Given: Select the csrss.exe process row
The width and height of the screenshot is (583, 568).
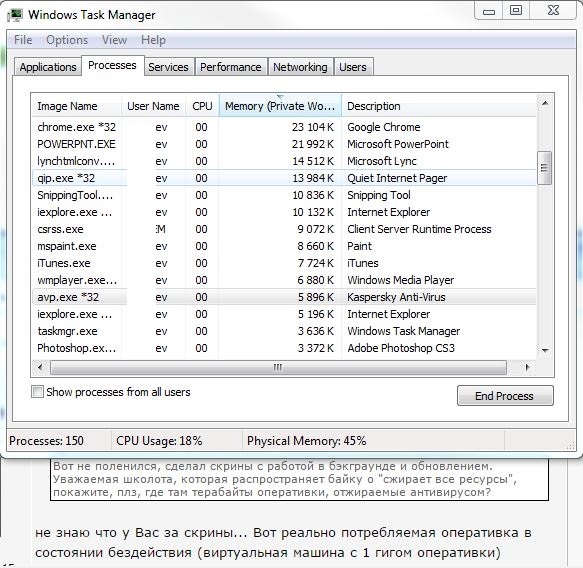Looking at the screenshot, I should (x=284, y=229).
